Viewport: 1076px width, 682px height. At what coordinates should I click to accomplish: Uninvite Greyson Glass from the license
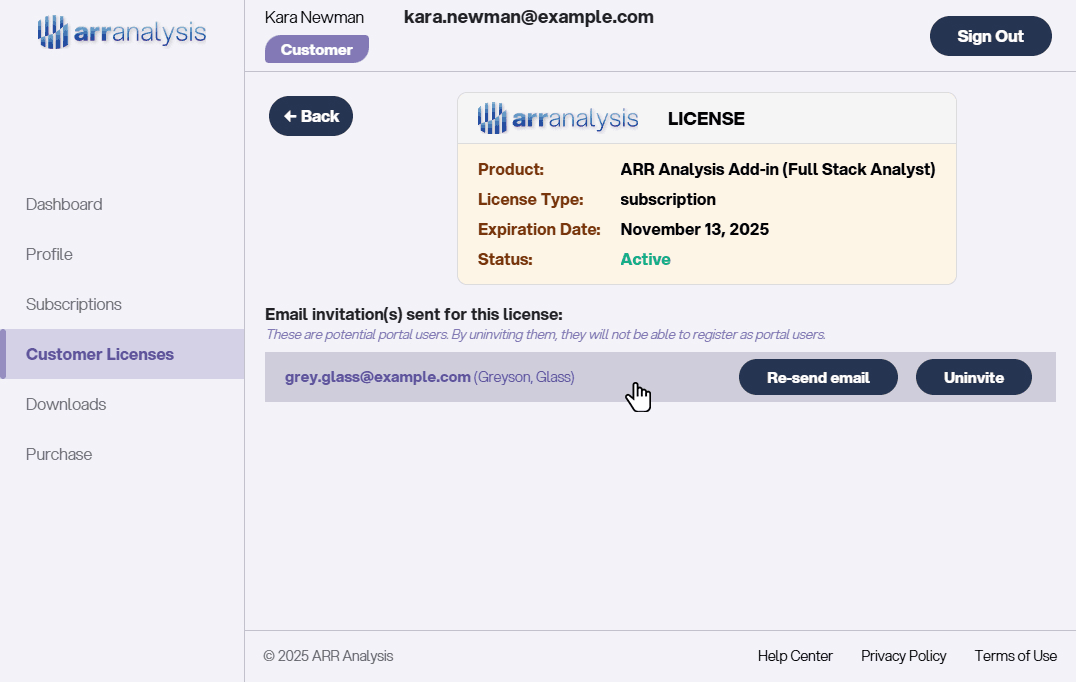(973, 377)
